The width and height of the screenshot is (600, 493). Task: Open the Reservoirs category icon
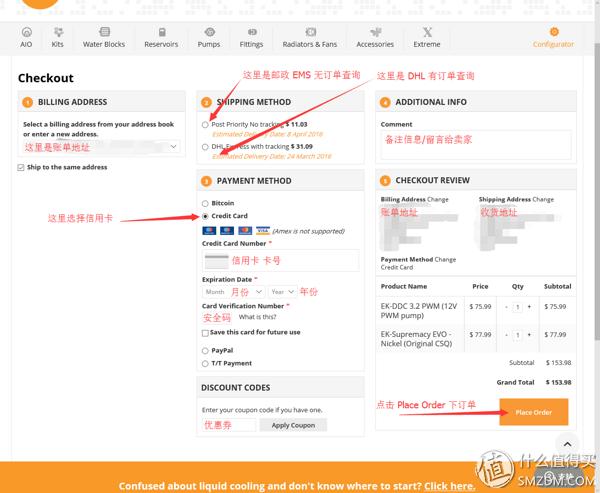[x=162, y=32]
